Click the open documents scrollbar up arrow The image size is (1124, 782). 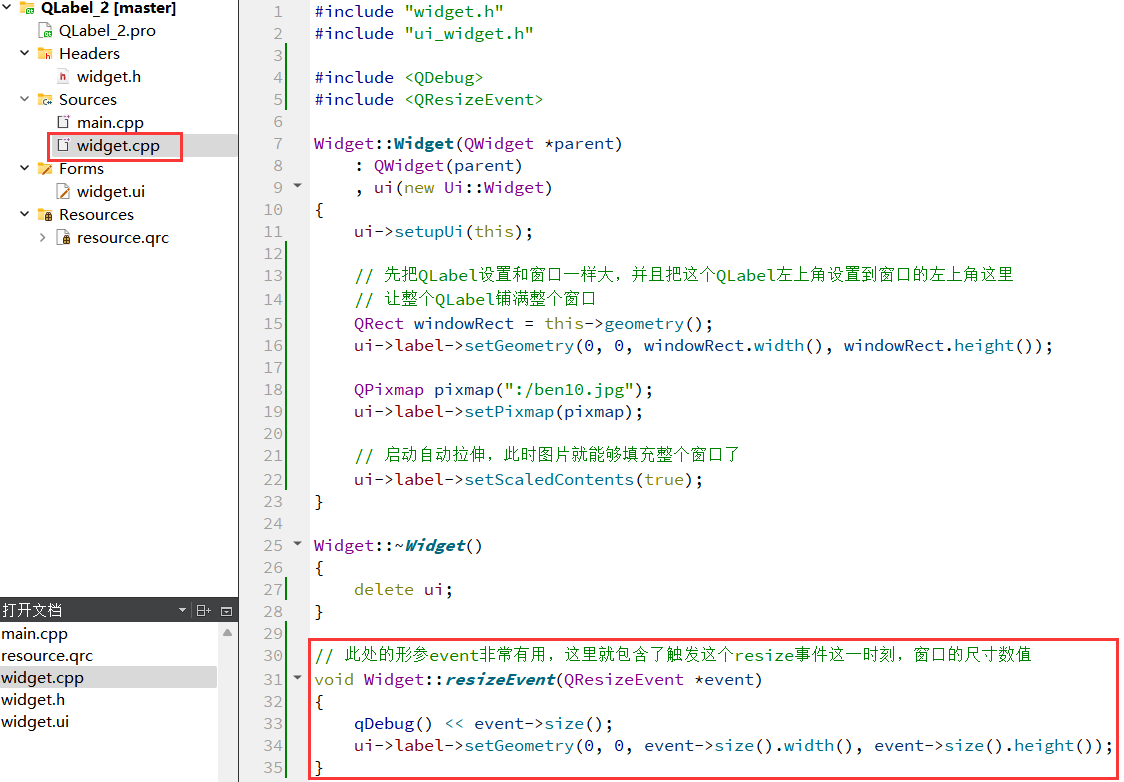pyautogui.click(x=227, y=633)
